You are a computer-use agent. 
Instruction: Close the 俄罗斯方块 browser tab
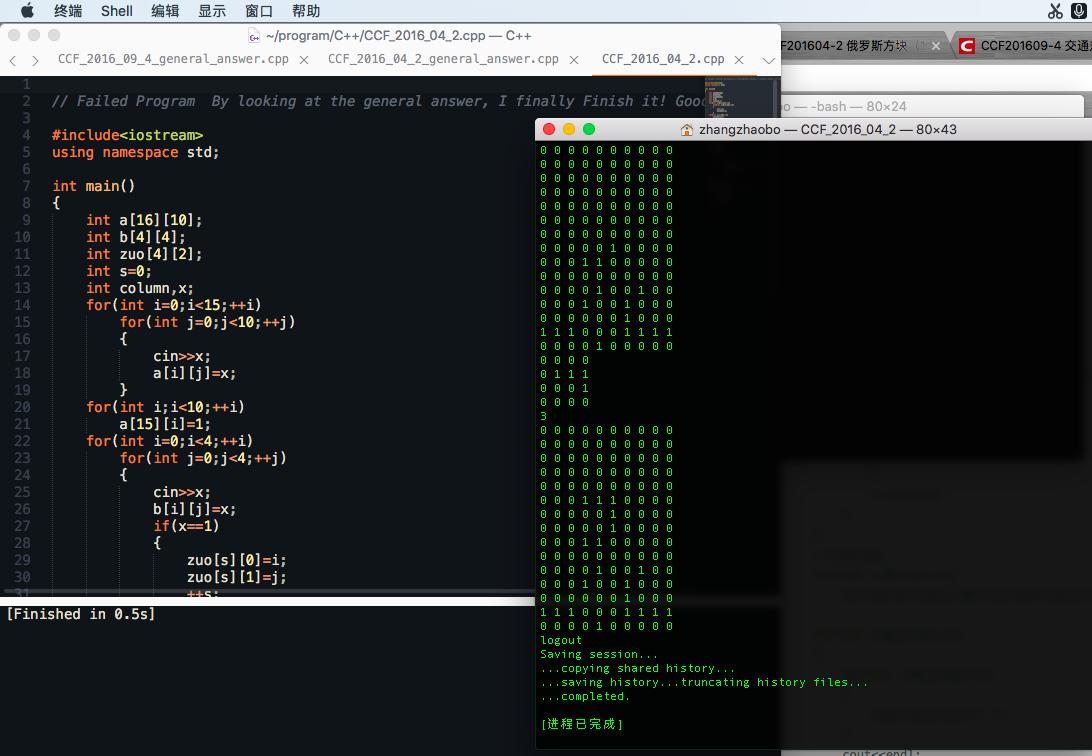click(936, 46)
